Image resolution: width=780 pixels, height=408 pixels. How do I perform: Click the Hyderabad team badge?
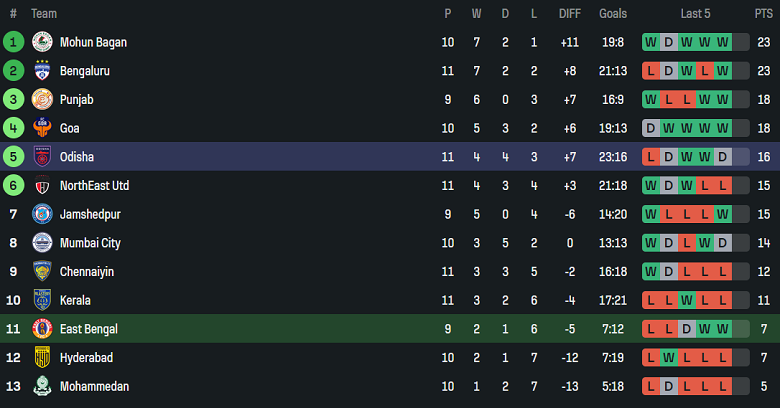(42, 357)
